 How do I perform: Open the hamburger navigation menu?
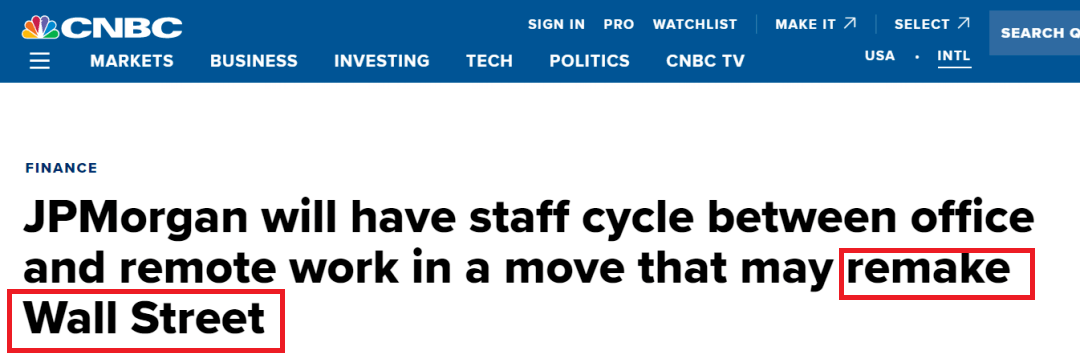pos(40,61)
